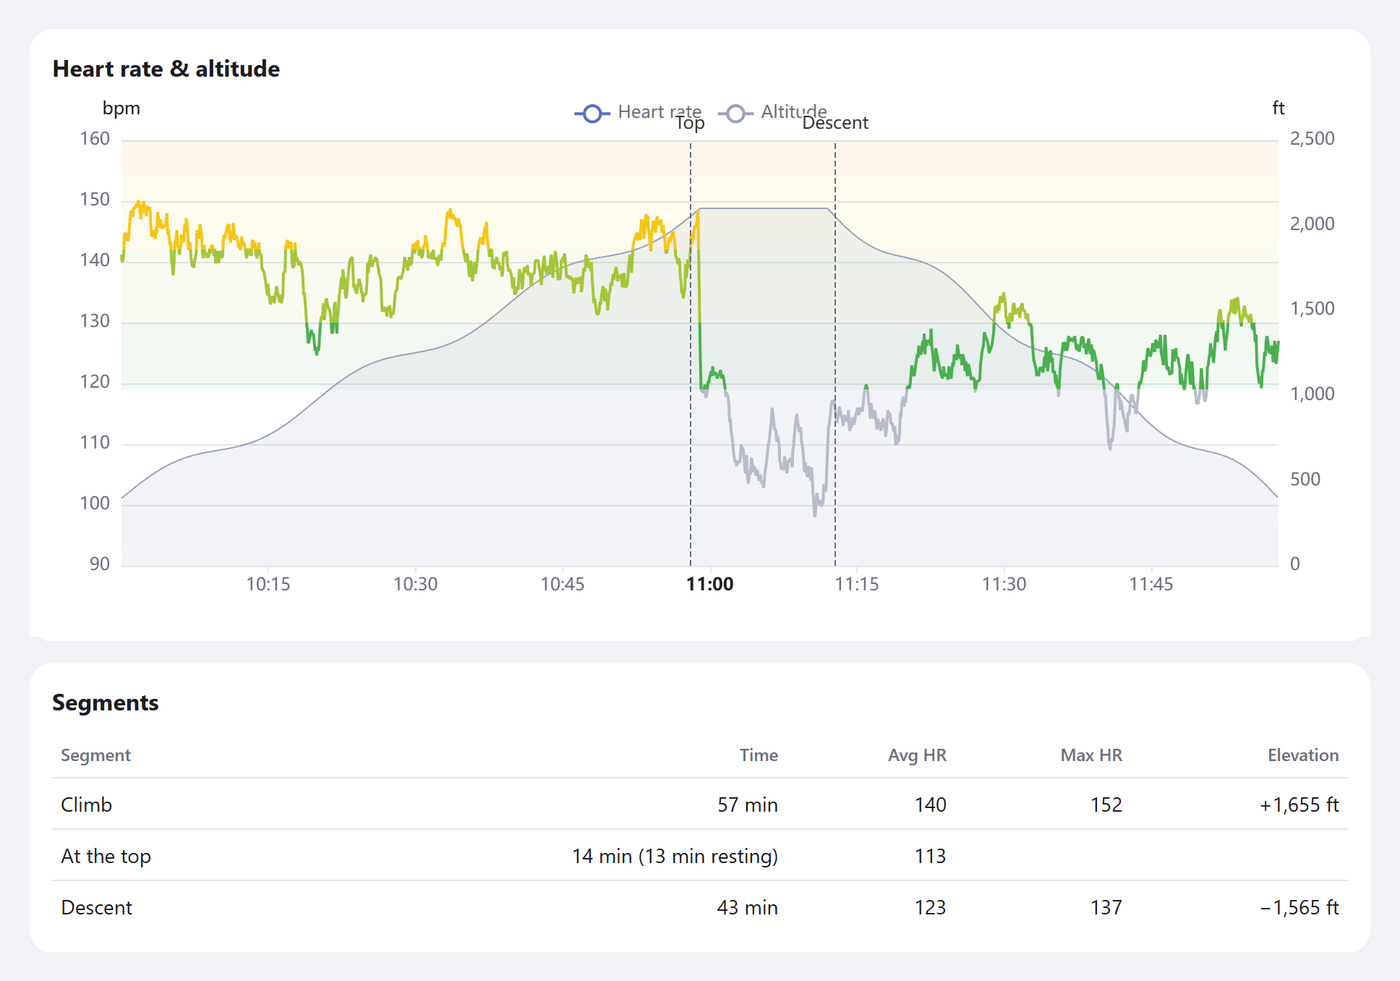Select the 10:45 time axis label
This screenshot has height=981, width=1400.
point(562,584)
